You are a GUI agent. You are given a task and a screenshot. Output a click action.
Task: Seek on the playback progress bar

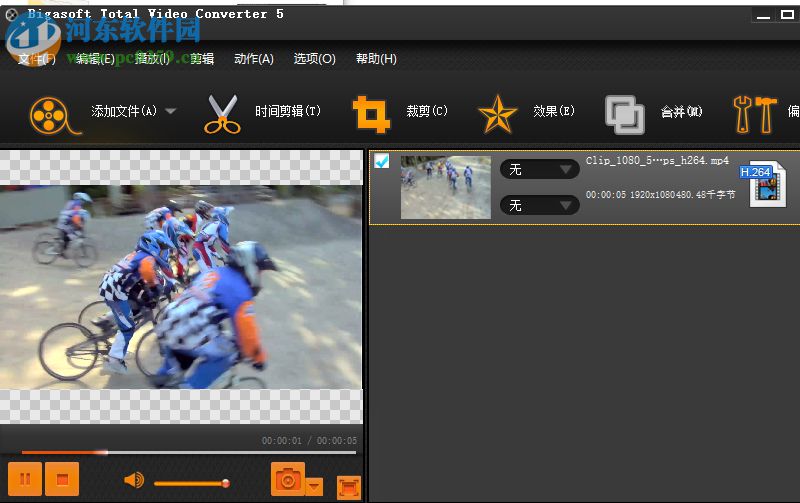point(189,452)
